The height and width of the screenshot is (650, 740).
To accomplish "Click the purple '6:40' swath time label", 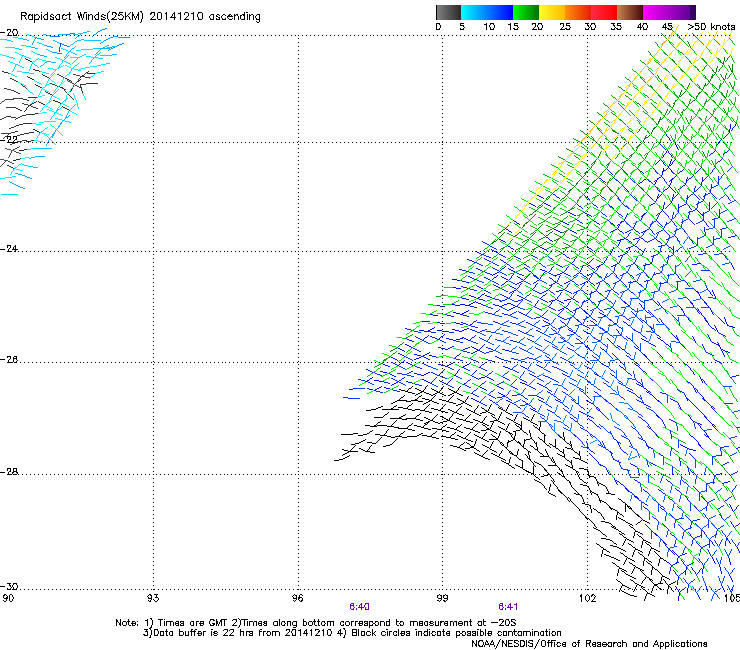I will point(360,607).
